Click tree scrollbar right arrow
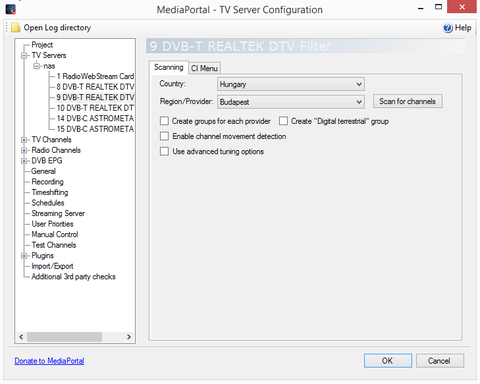Image resolution: width=480 pixels, height=384 pixels. (129, 337)
